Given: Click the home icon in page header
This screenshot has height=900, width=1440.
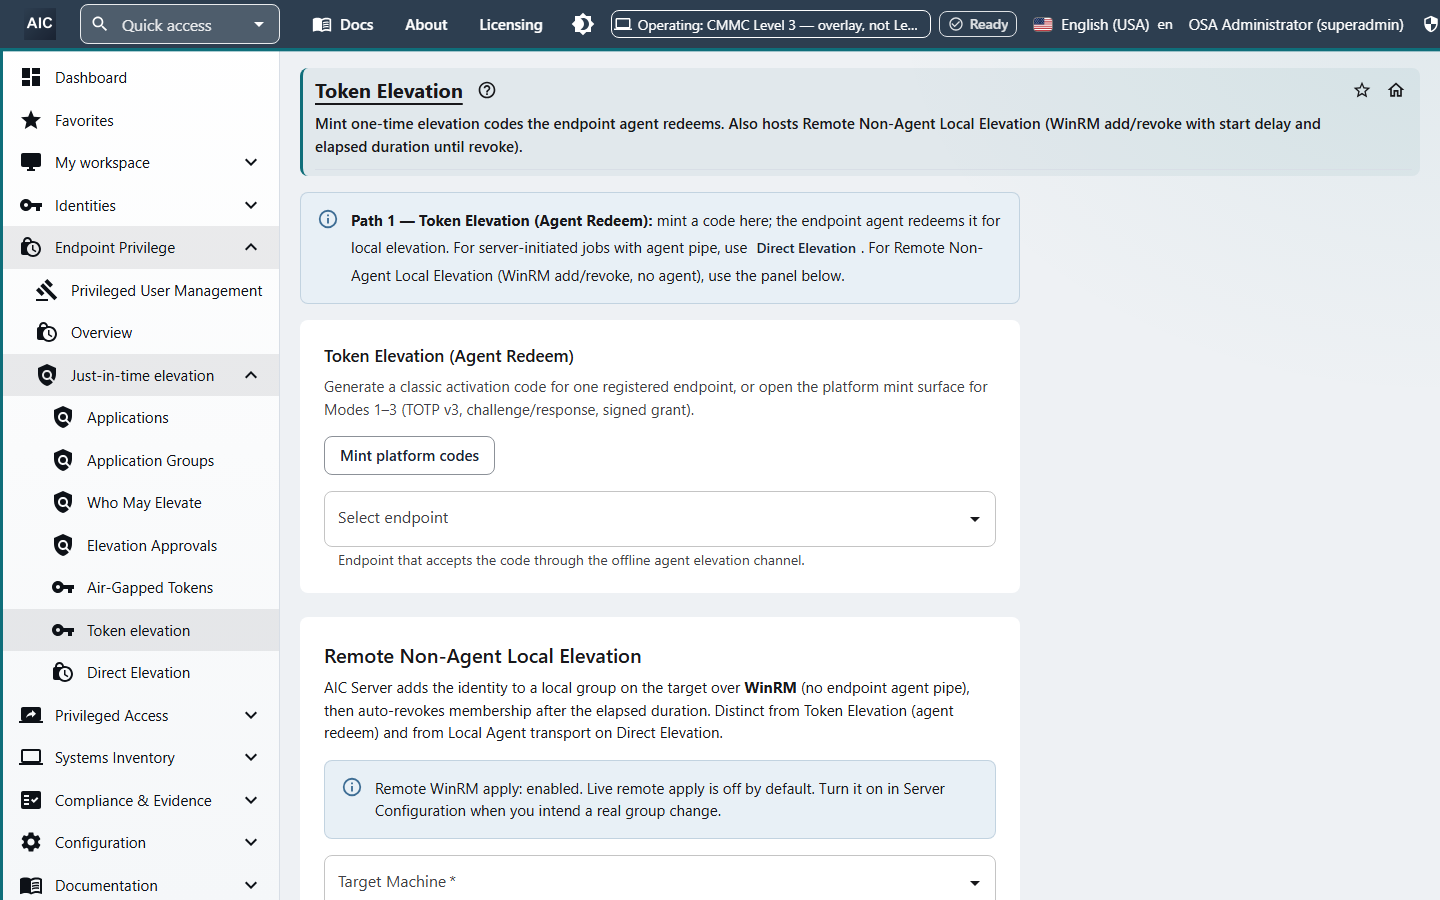Looking at the screenshot, I should coord(1396,90).
